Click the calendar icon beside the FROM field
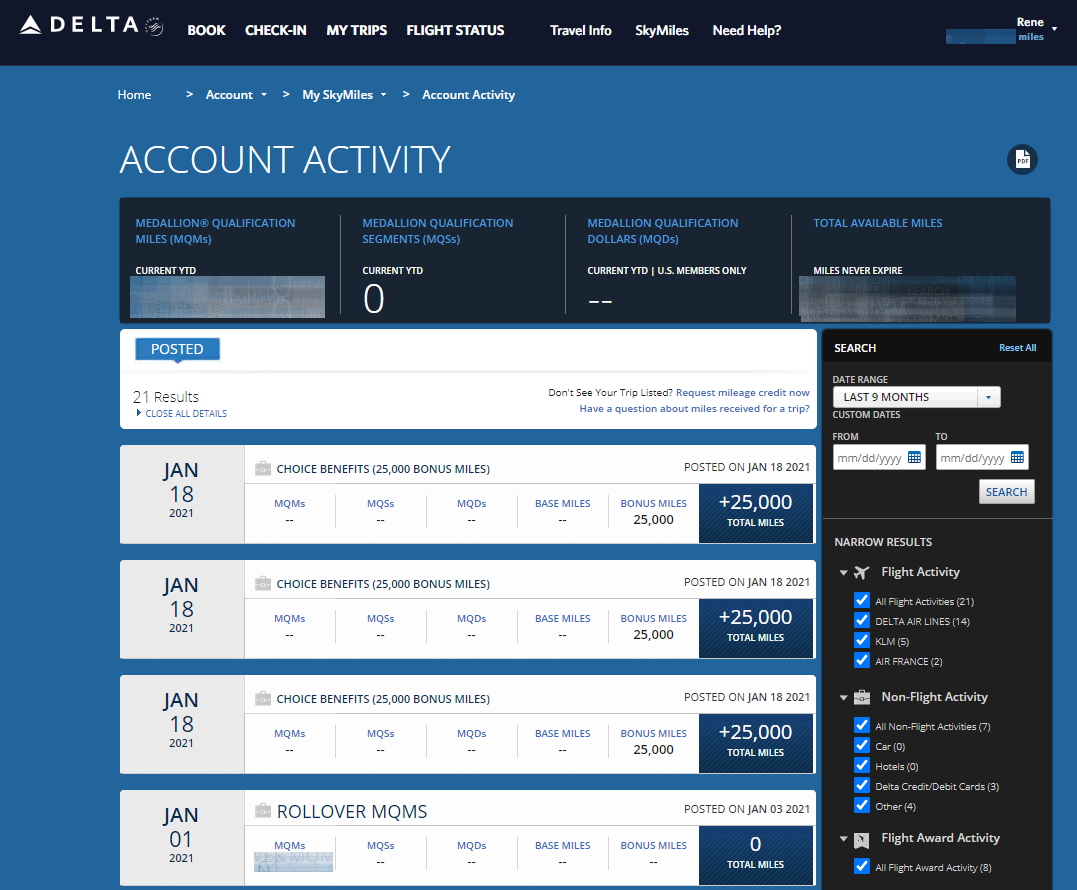The height and width of the screenshot is (890, 1077). [916, 457]
